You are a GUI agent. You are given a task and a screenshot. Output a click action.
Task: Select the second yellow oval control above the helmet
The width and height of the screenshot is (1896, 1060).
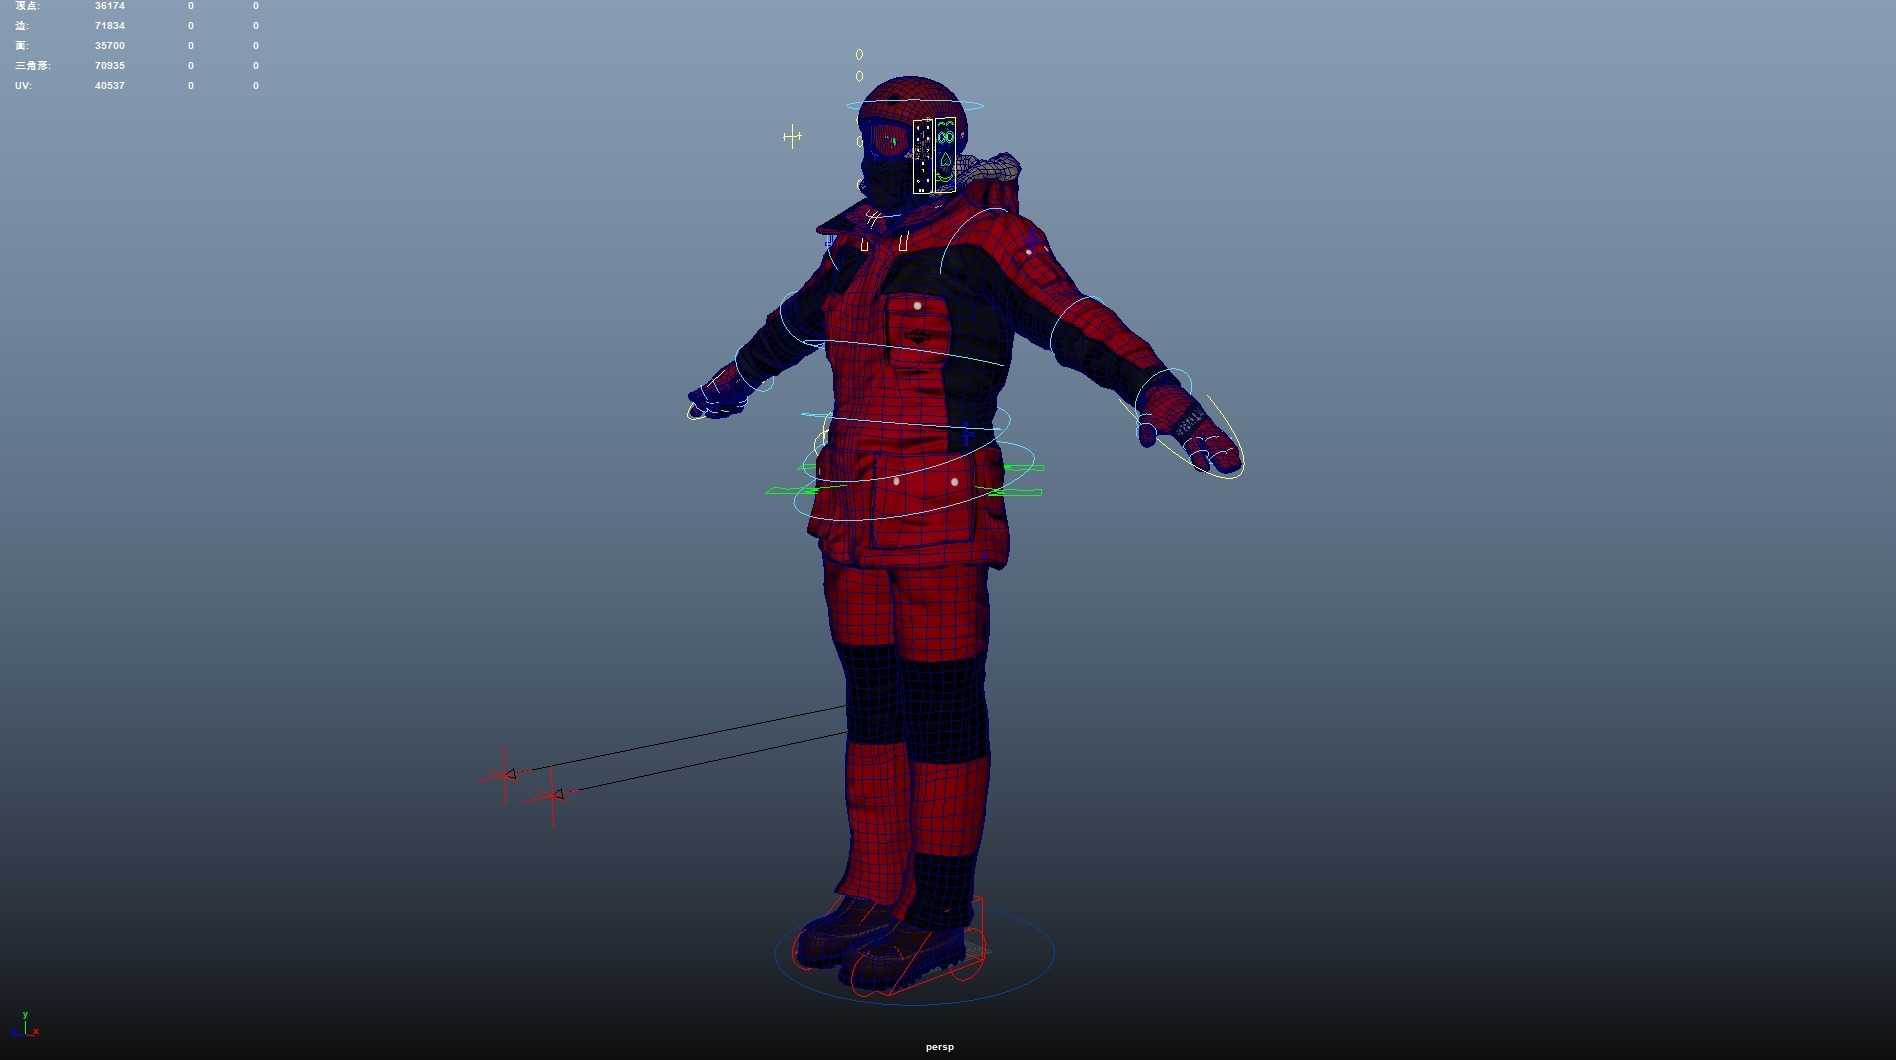click(859, 76)
